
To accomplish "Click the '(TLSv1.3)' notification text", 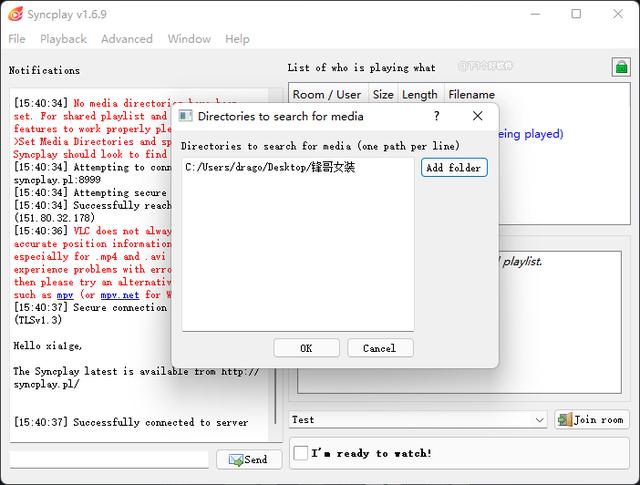I will click(38, 320).
